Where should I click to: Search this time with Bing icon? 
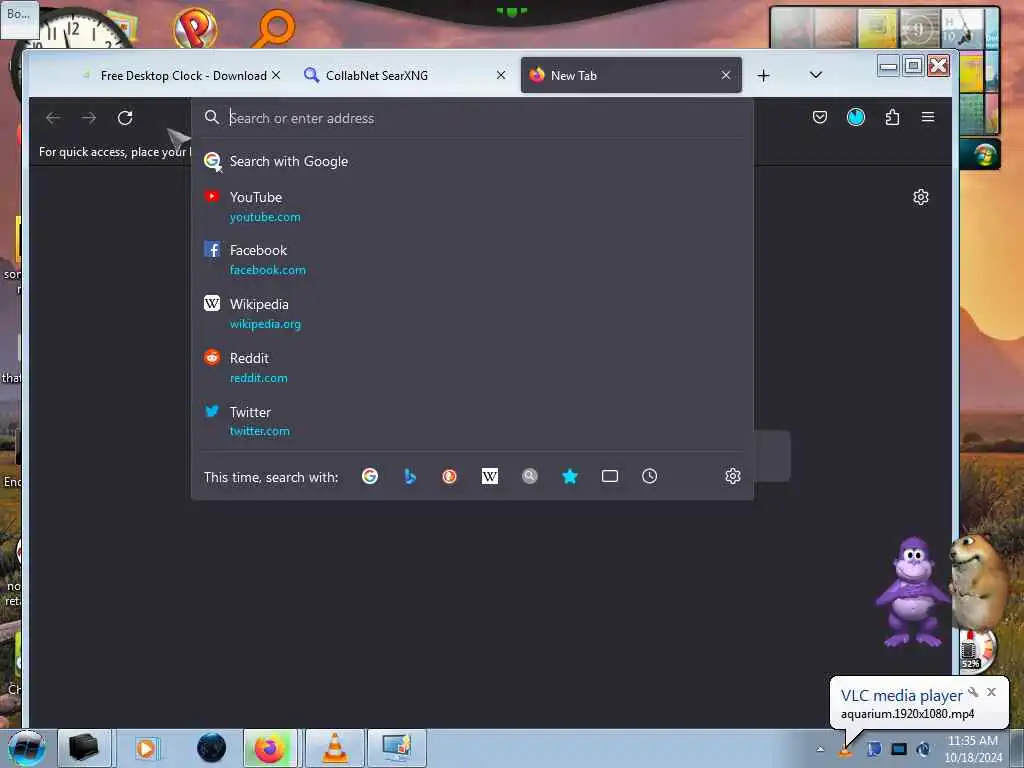409,476
